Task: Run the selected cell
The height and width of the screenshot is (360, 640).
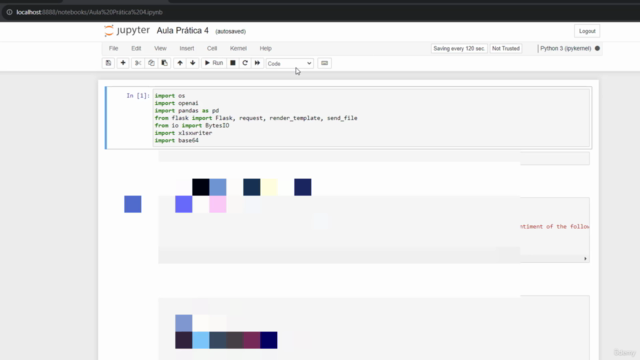Action: pyautogui.click(x=213, y=63)
